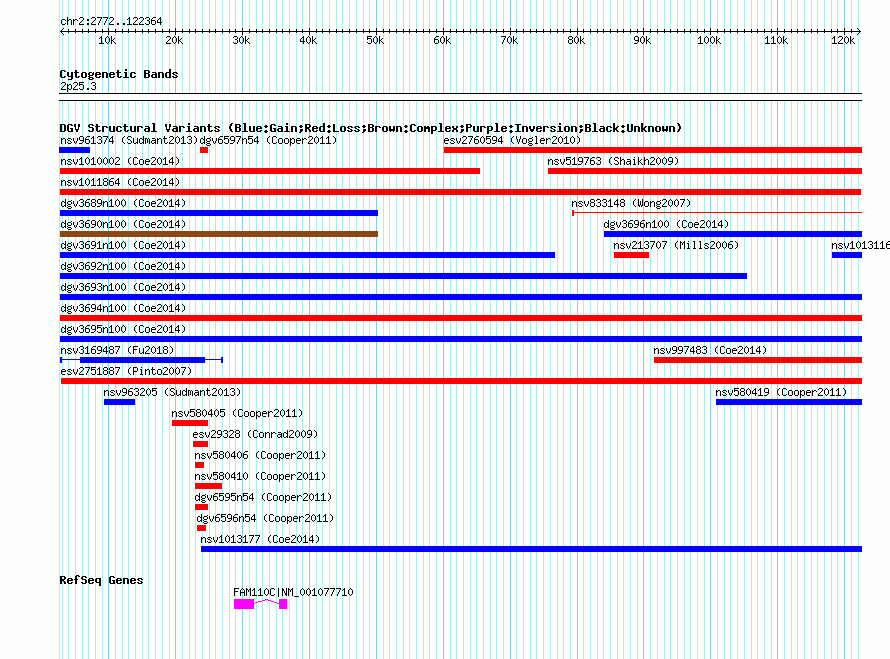Open the FAM110C|NM_001077710 gene label

pyautogui.click(x=293, y=592)
